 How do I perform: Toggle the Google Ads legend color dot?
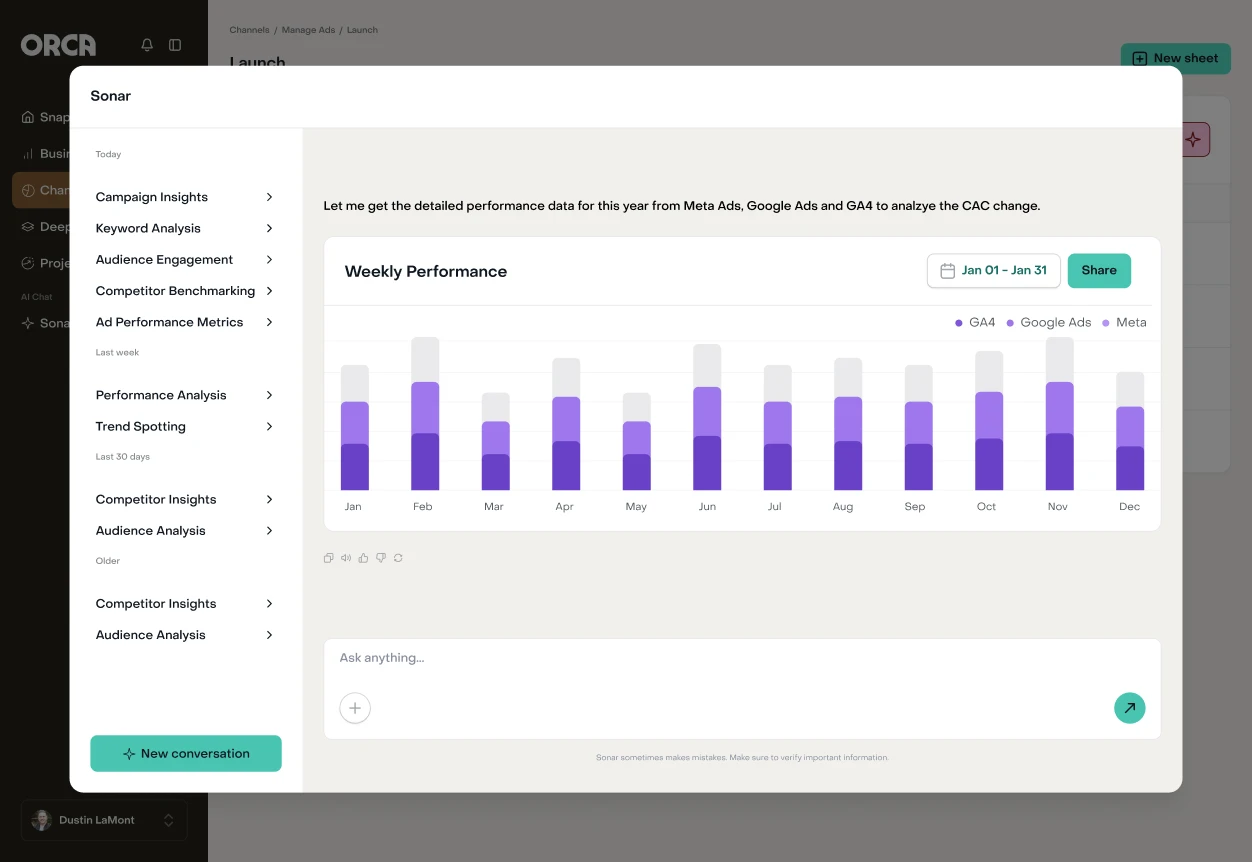click(1010, 323)
